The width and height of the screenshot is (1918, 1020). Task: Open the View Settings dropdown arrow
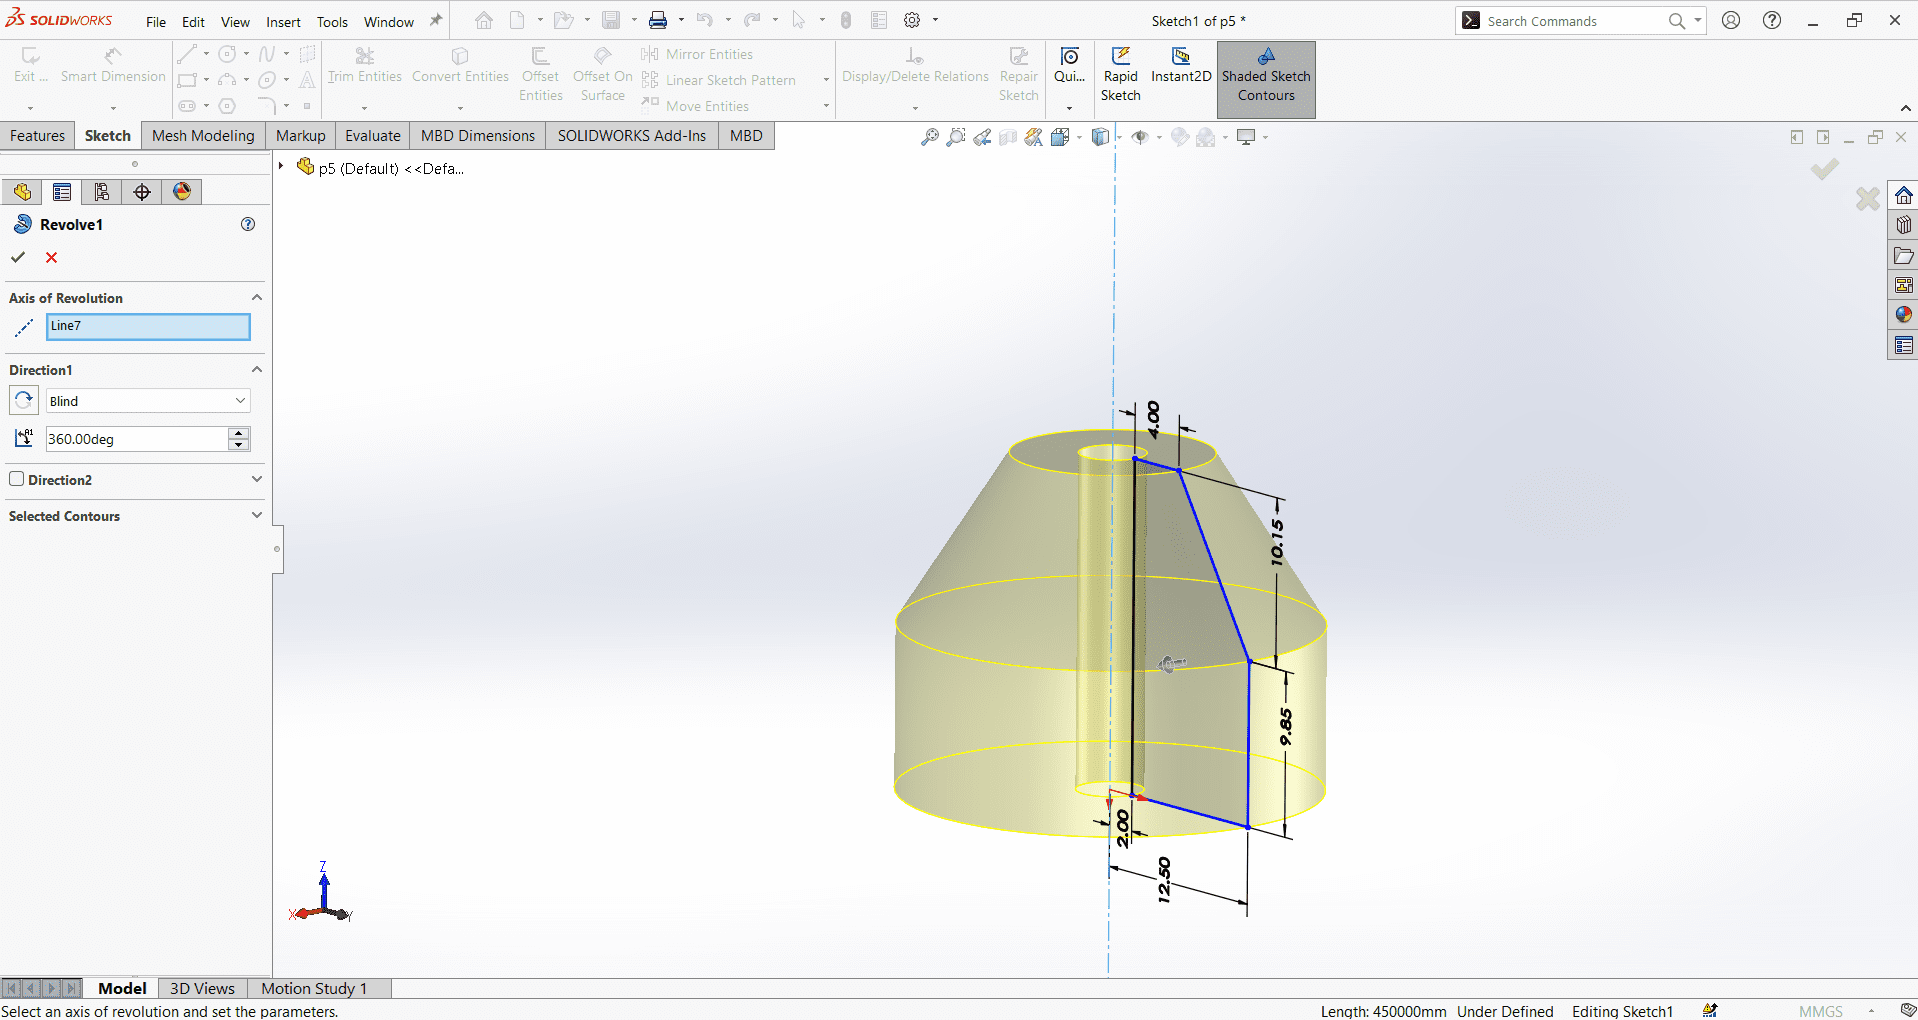click(x=1265, y=137)
